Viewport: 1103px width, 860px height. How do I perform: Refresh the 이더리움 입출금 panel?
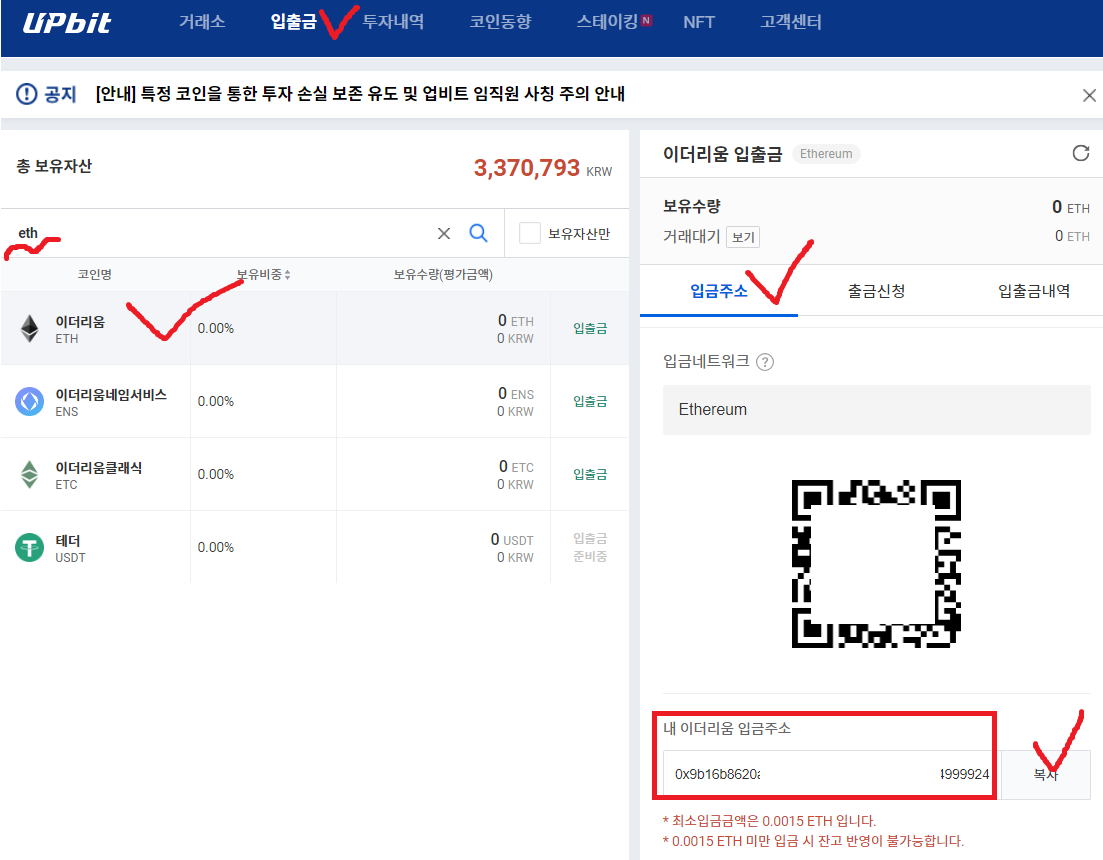[1080, 153]
